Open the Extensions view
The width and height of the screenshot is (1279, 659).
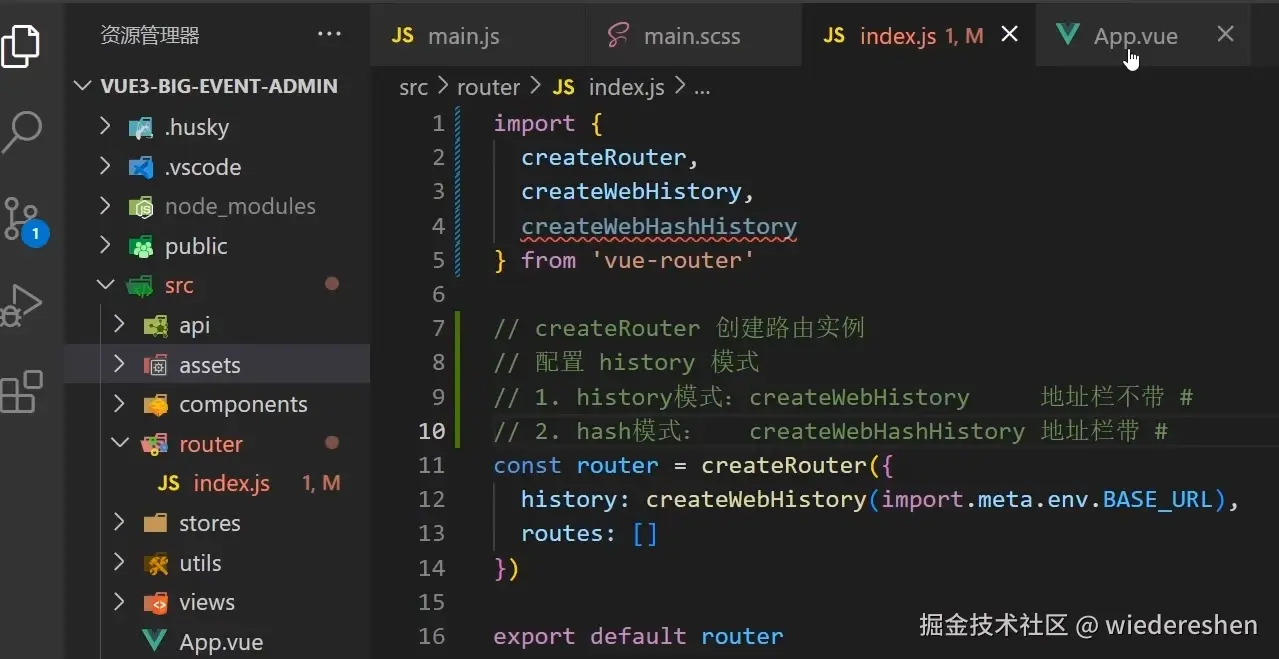pyautogui.click(x=21, y=391)
